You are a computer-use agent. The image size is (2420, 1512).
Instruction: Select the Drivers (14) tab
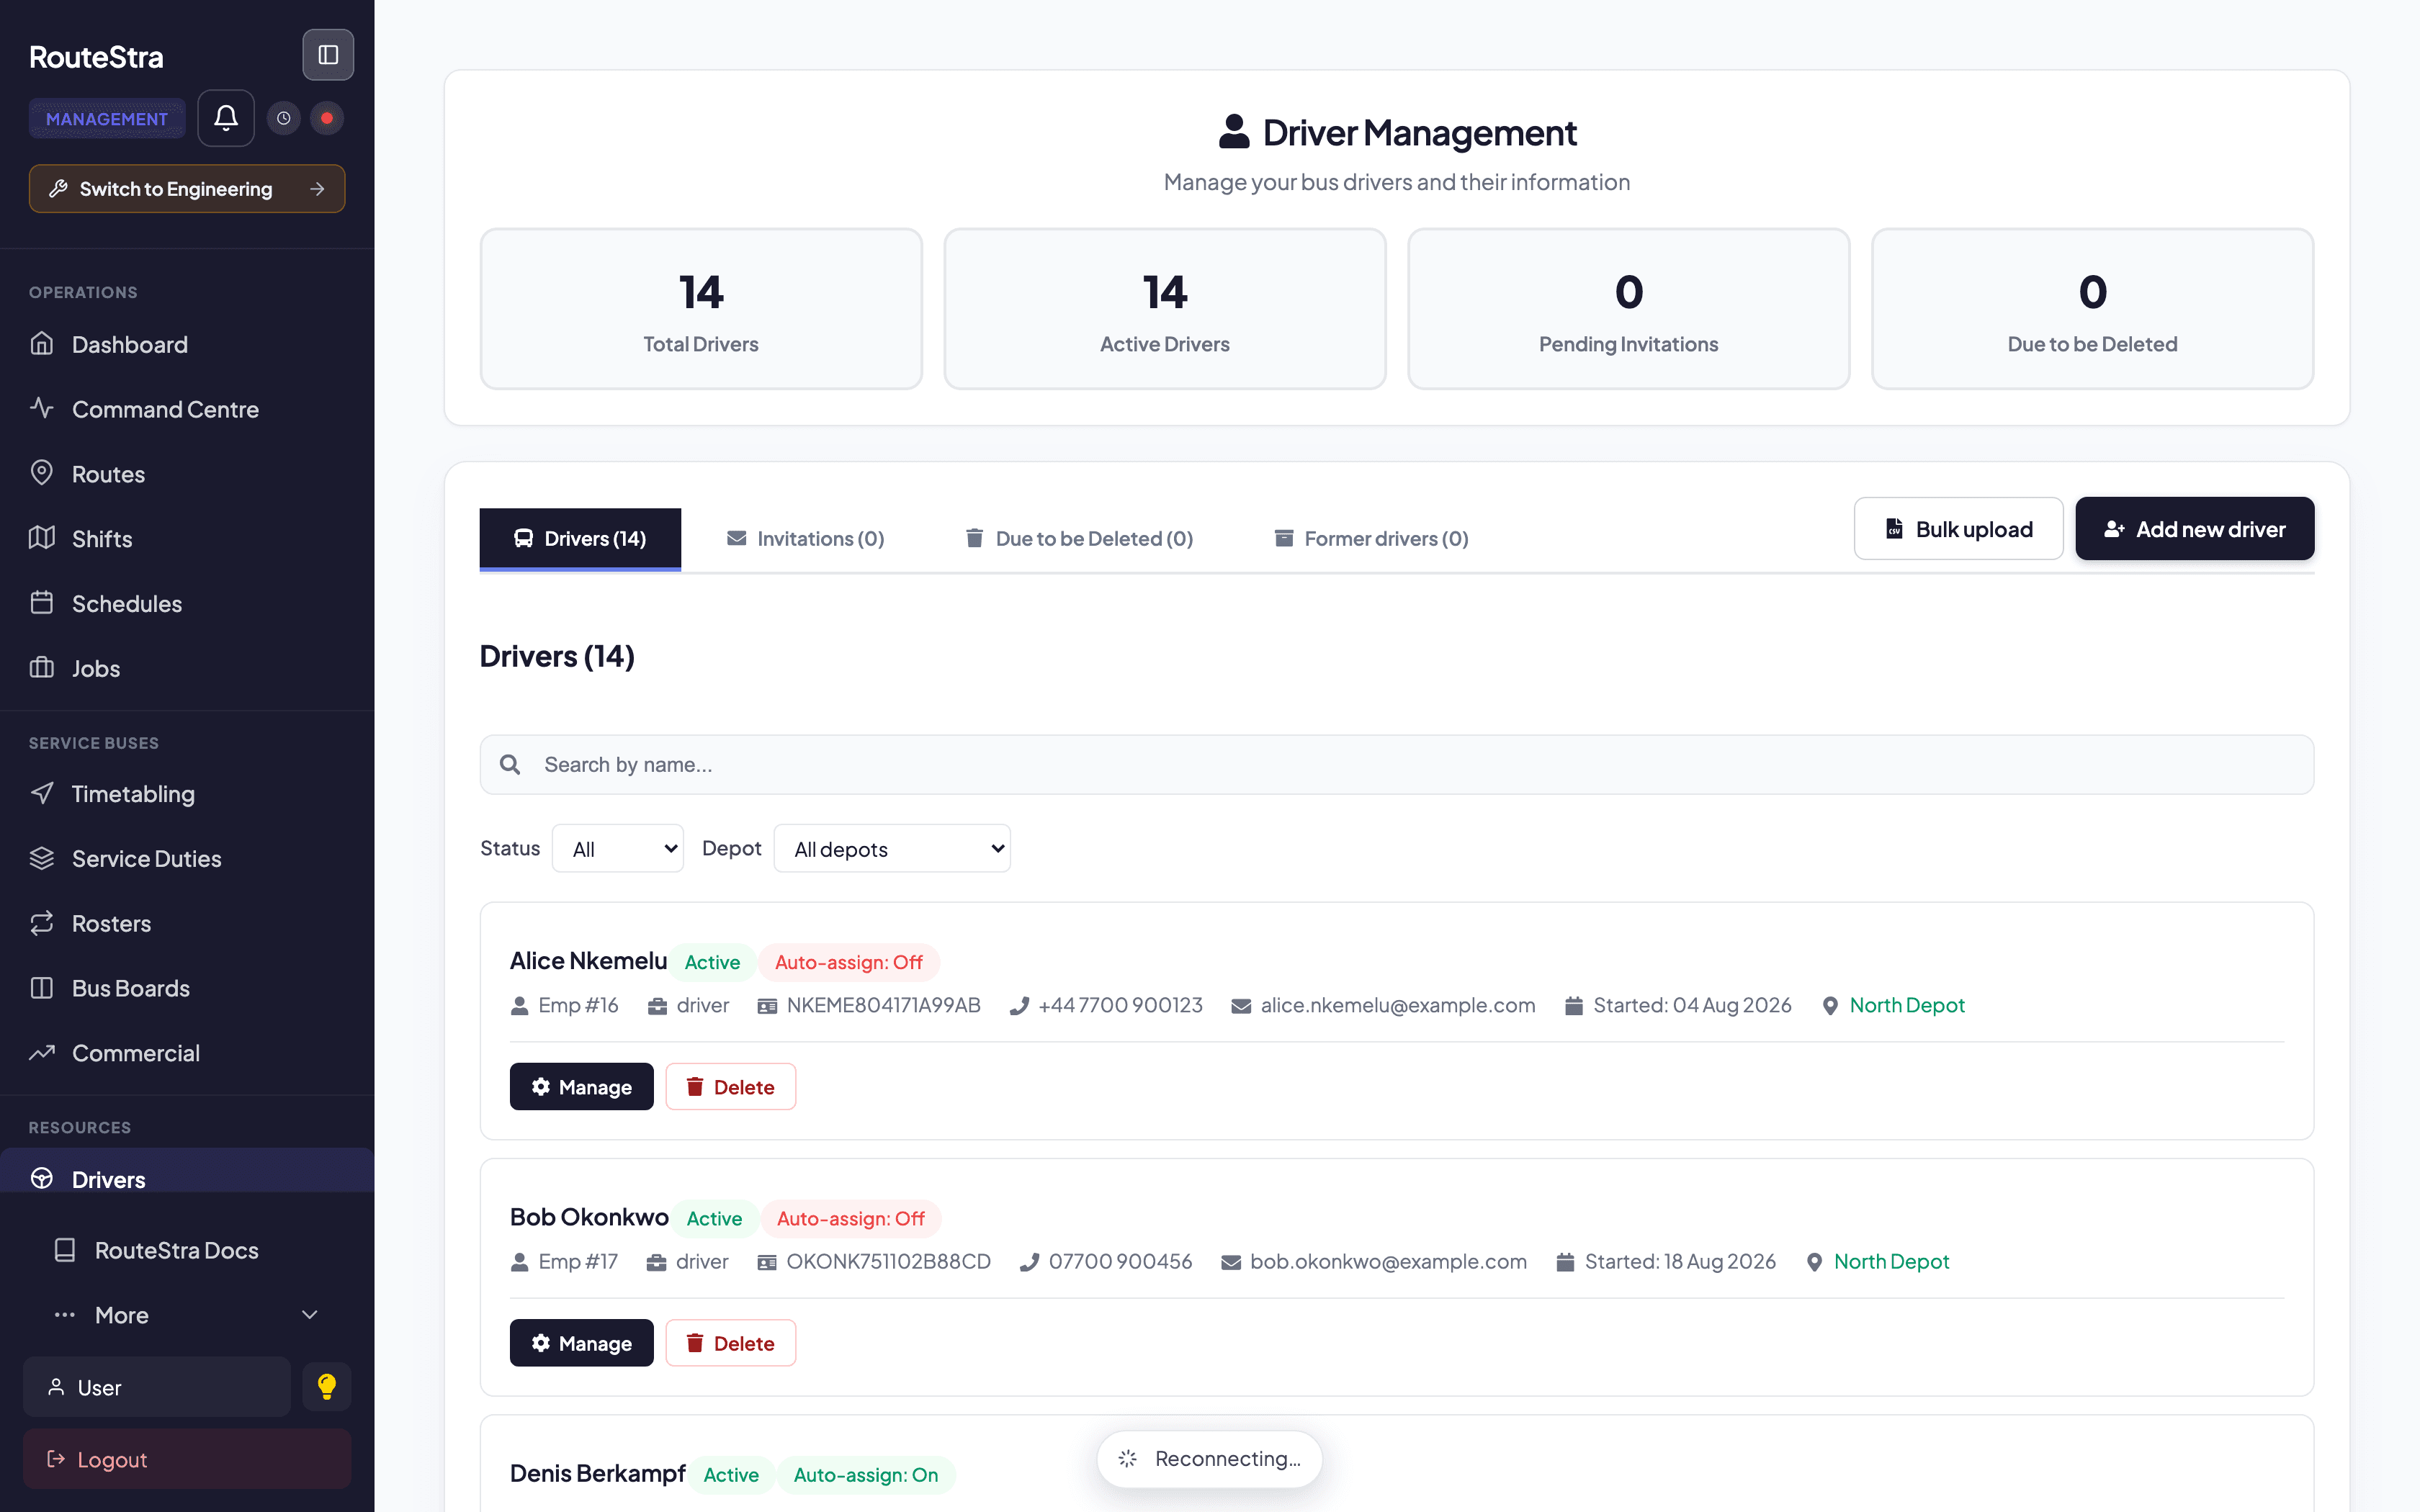580,539
